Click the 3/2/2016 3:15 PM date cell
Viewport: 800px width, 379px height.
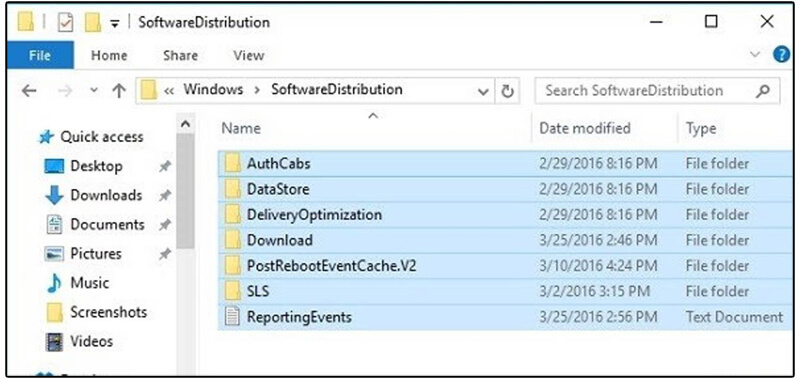(x=594, y=291)
